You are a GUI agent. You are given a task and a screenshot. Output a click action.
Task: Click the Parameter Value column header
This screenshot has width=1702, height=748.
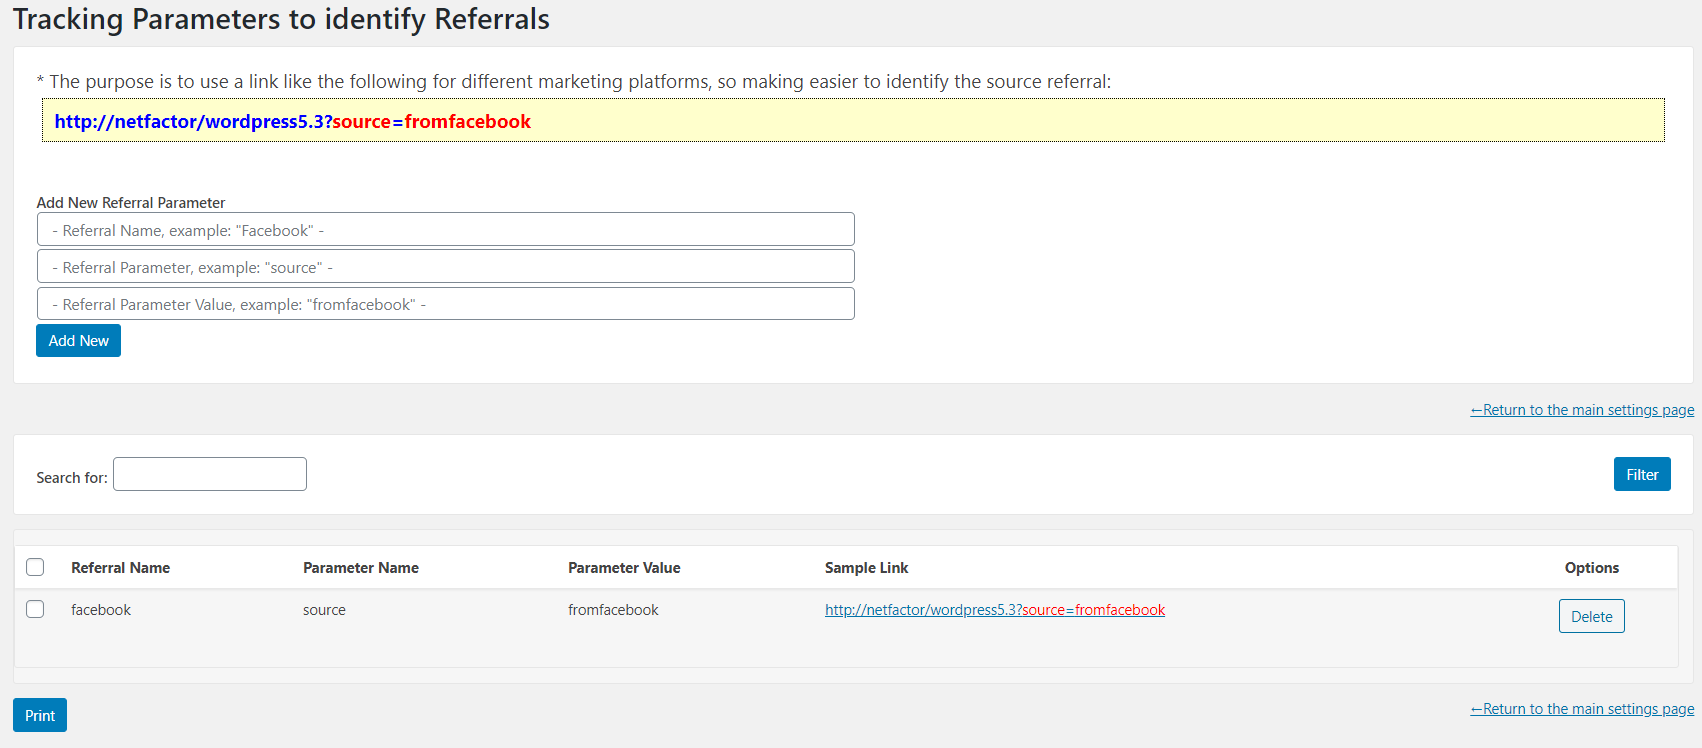tap(624, 568)
